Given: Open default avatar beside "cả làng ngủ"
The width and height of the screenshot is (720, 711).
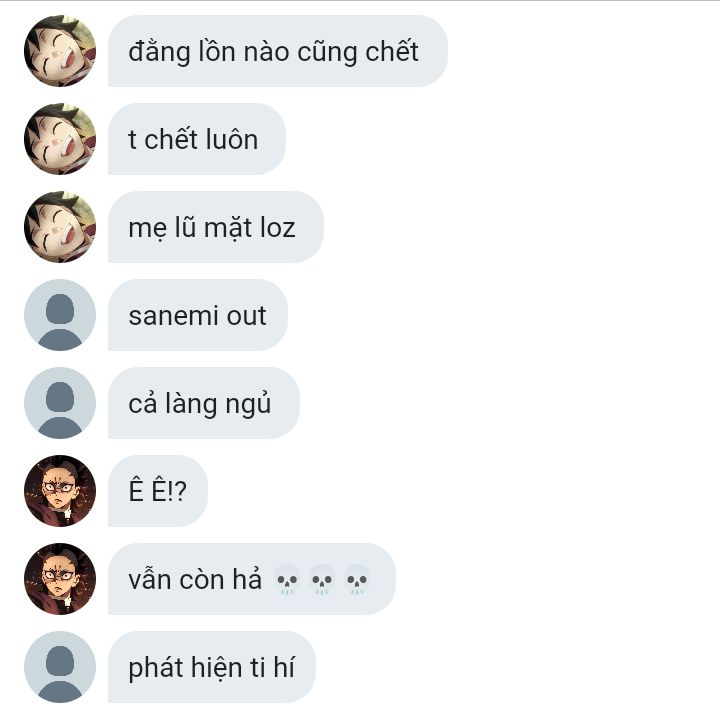Looking at the screenshot, I should 60,403.
